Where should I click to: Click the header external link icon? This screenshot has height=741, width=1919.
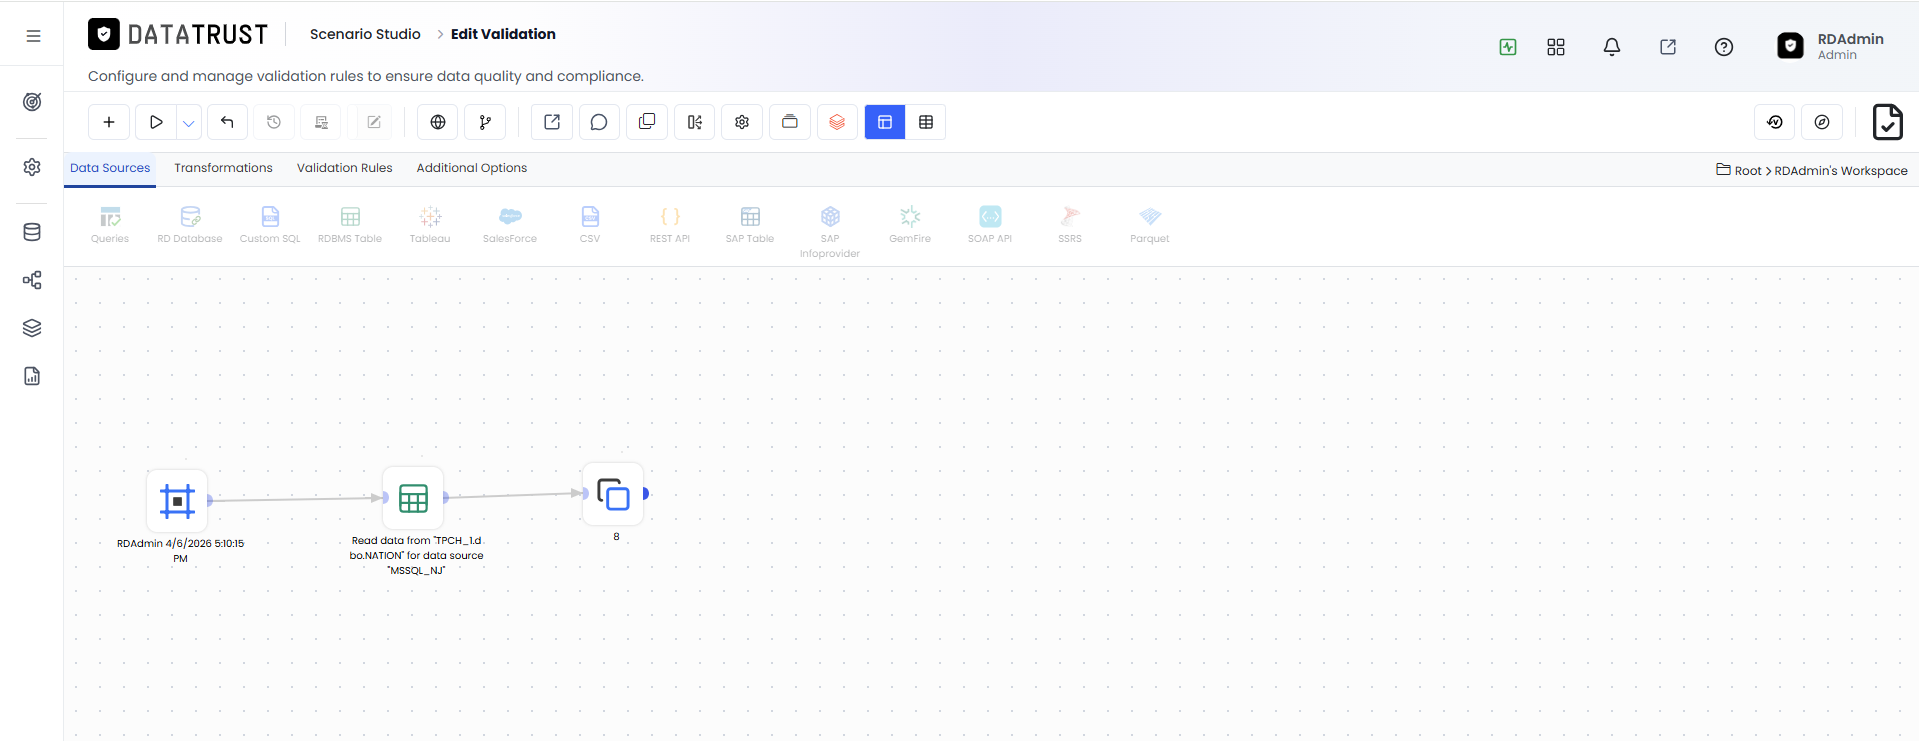[1668, 47]
